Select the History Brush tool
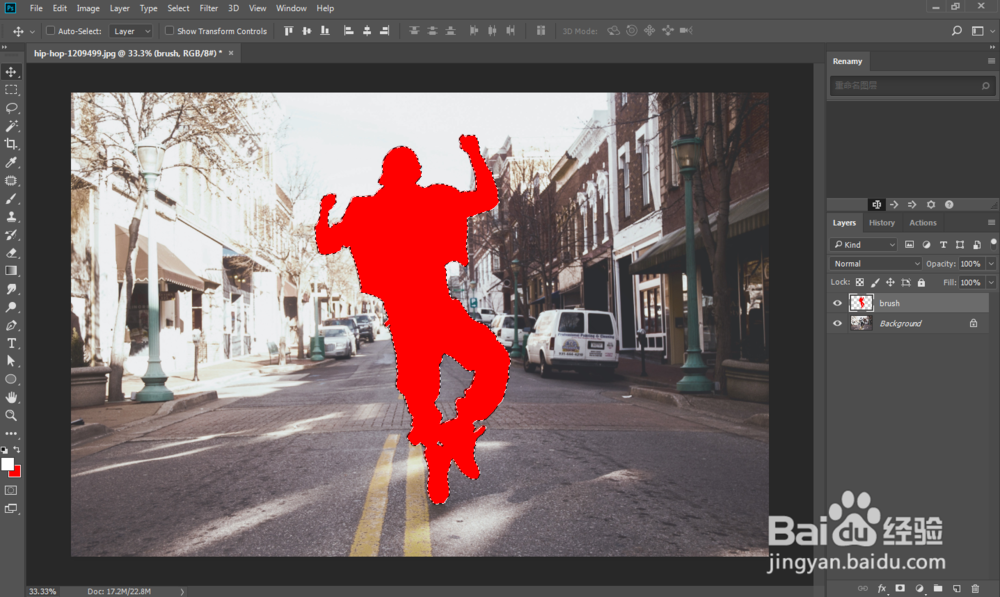1000x597 pixels. point(11,235)
